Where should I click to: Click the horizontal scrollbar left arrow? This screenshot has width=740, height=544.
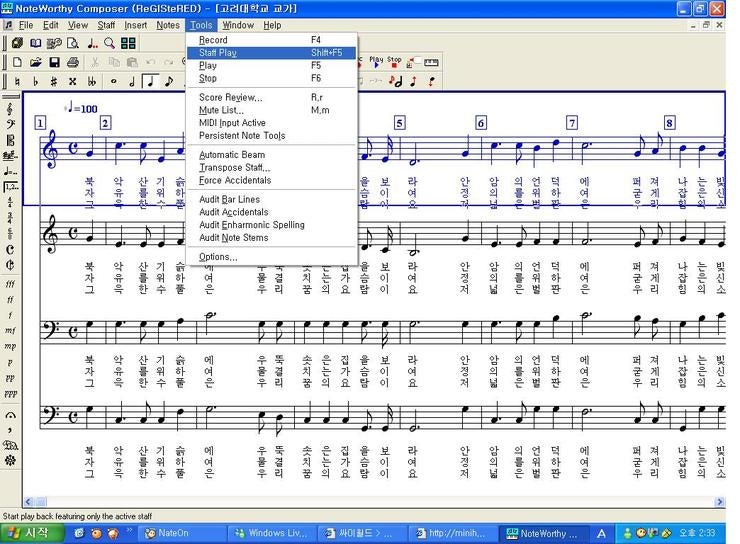[28, 502]
